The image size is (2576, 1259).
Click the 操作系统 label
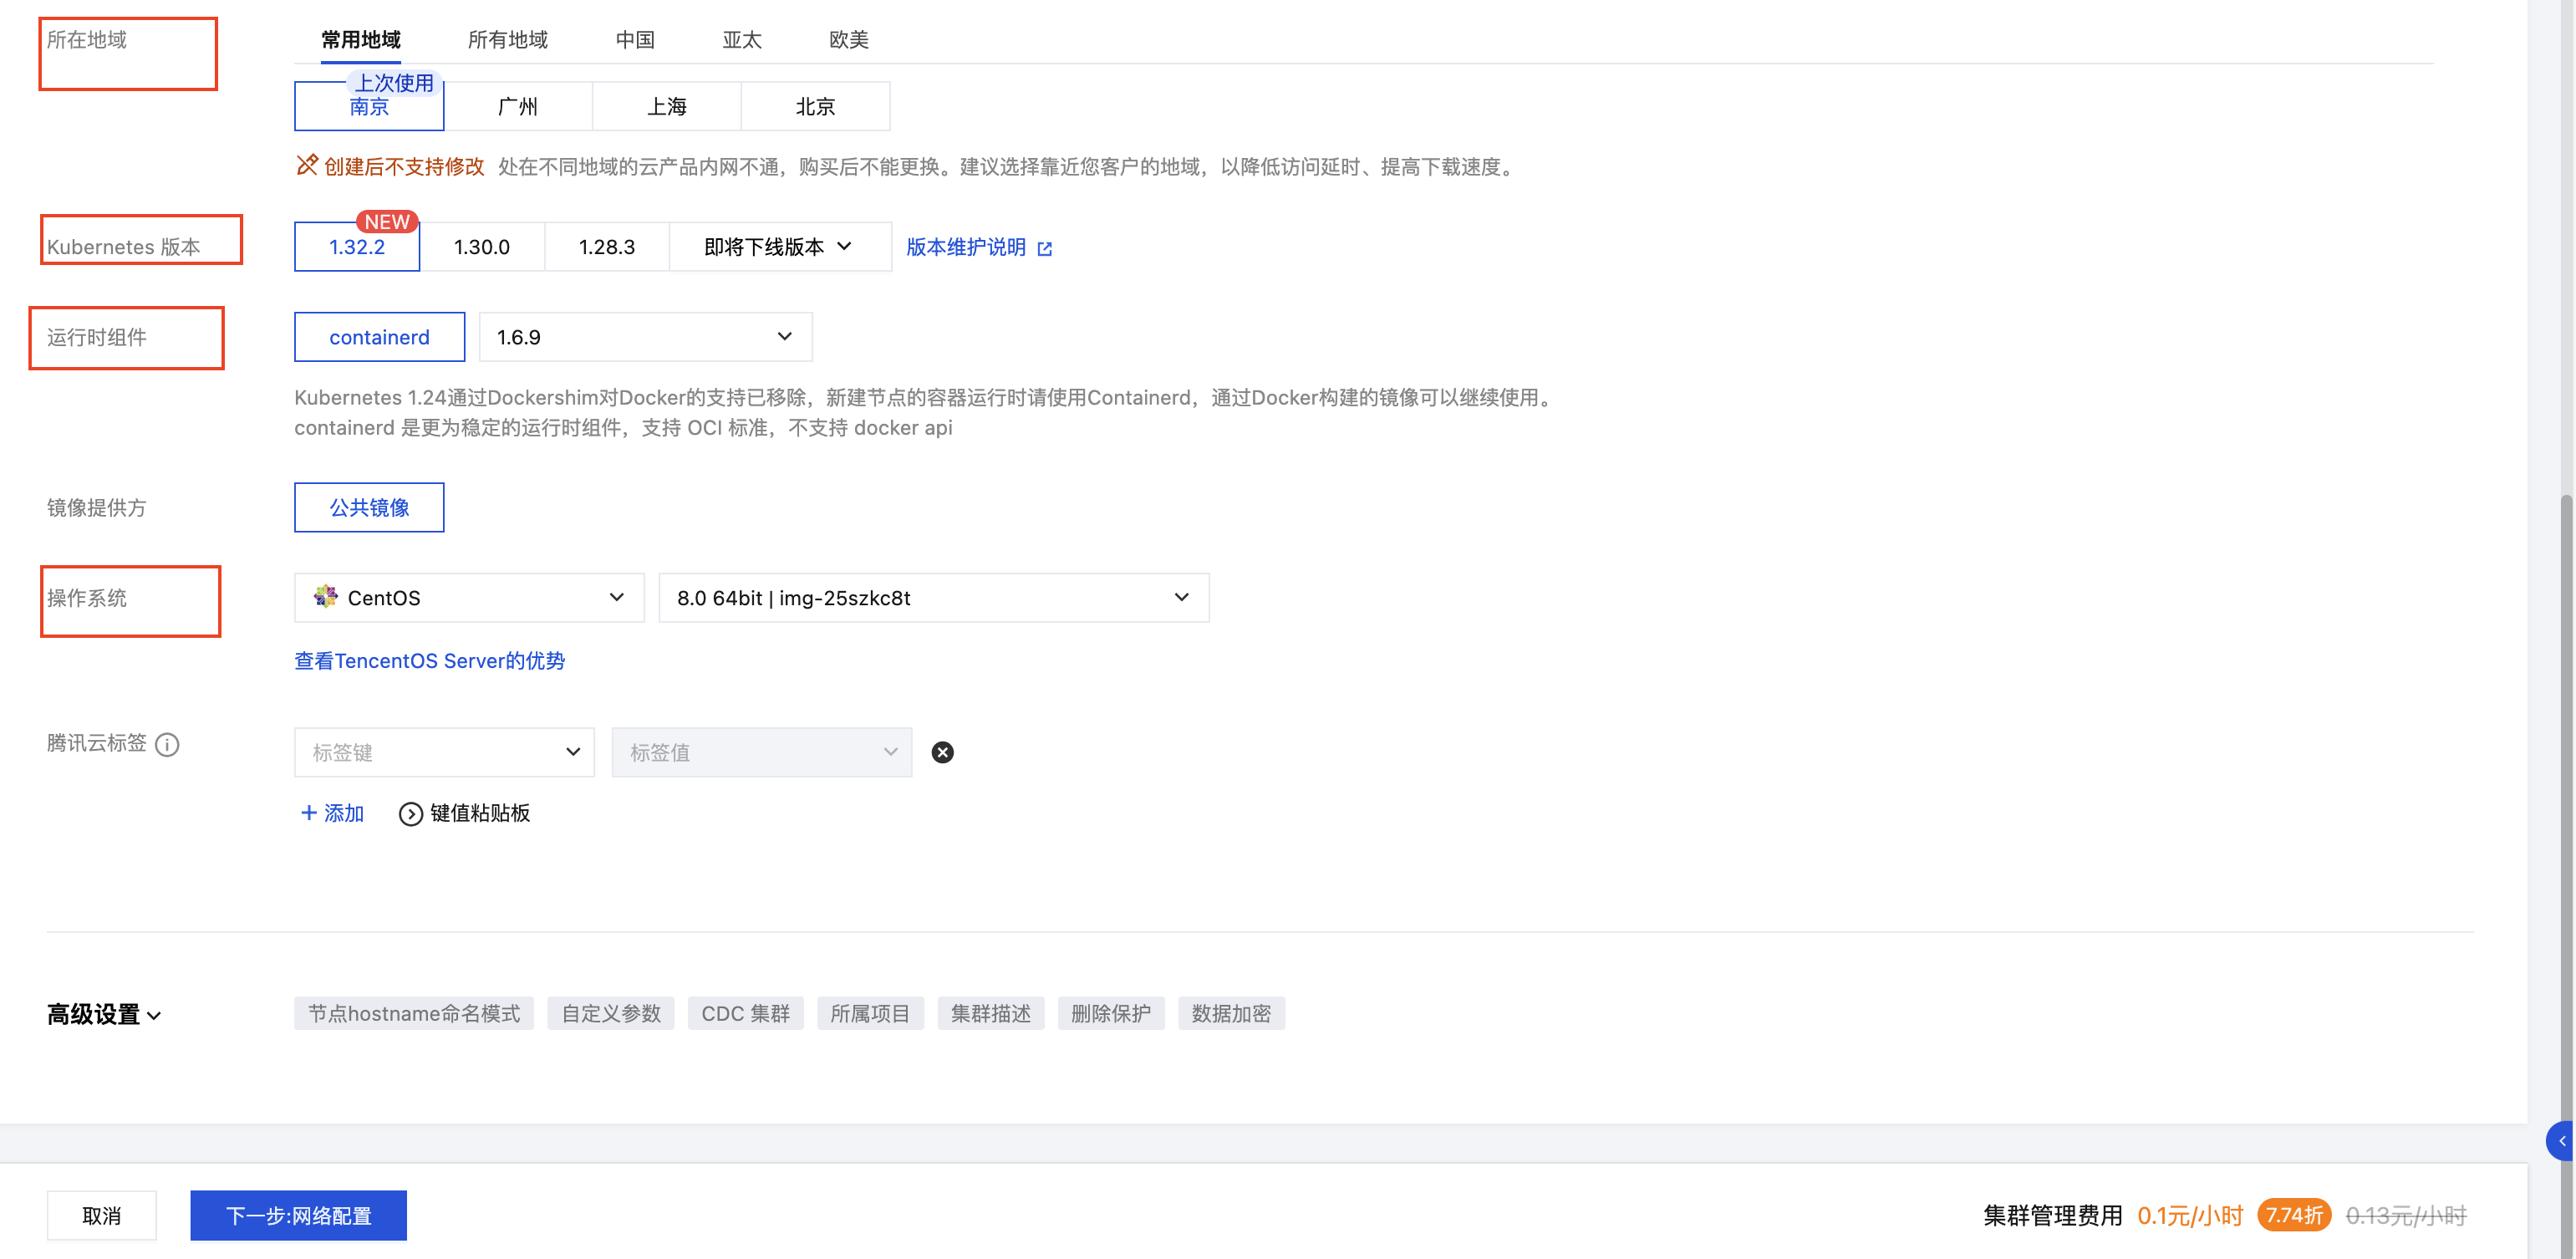point(87,598)
